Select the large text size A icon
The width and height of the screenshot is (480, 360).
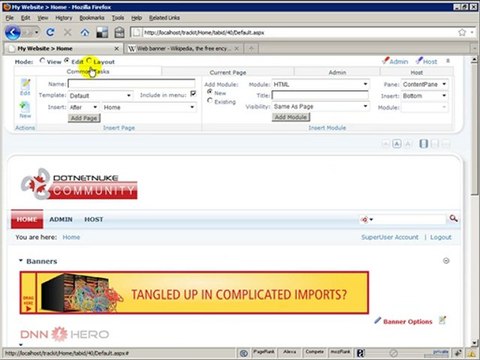(x=408, y=144)
